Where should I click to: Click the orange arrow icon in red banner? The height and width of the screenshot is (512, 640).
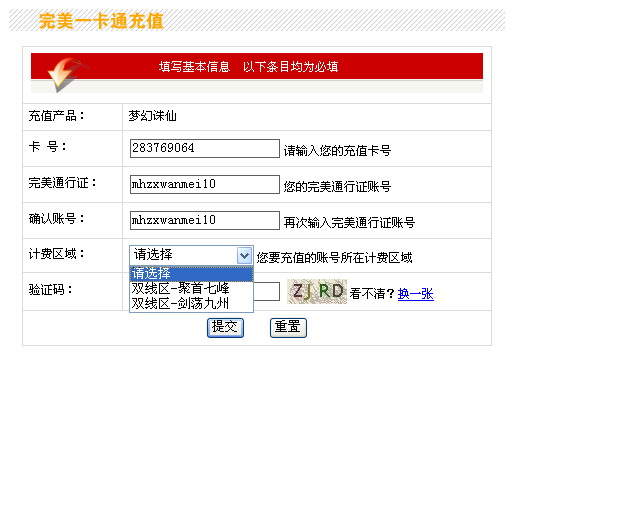coord(67,74)
